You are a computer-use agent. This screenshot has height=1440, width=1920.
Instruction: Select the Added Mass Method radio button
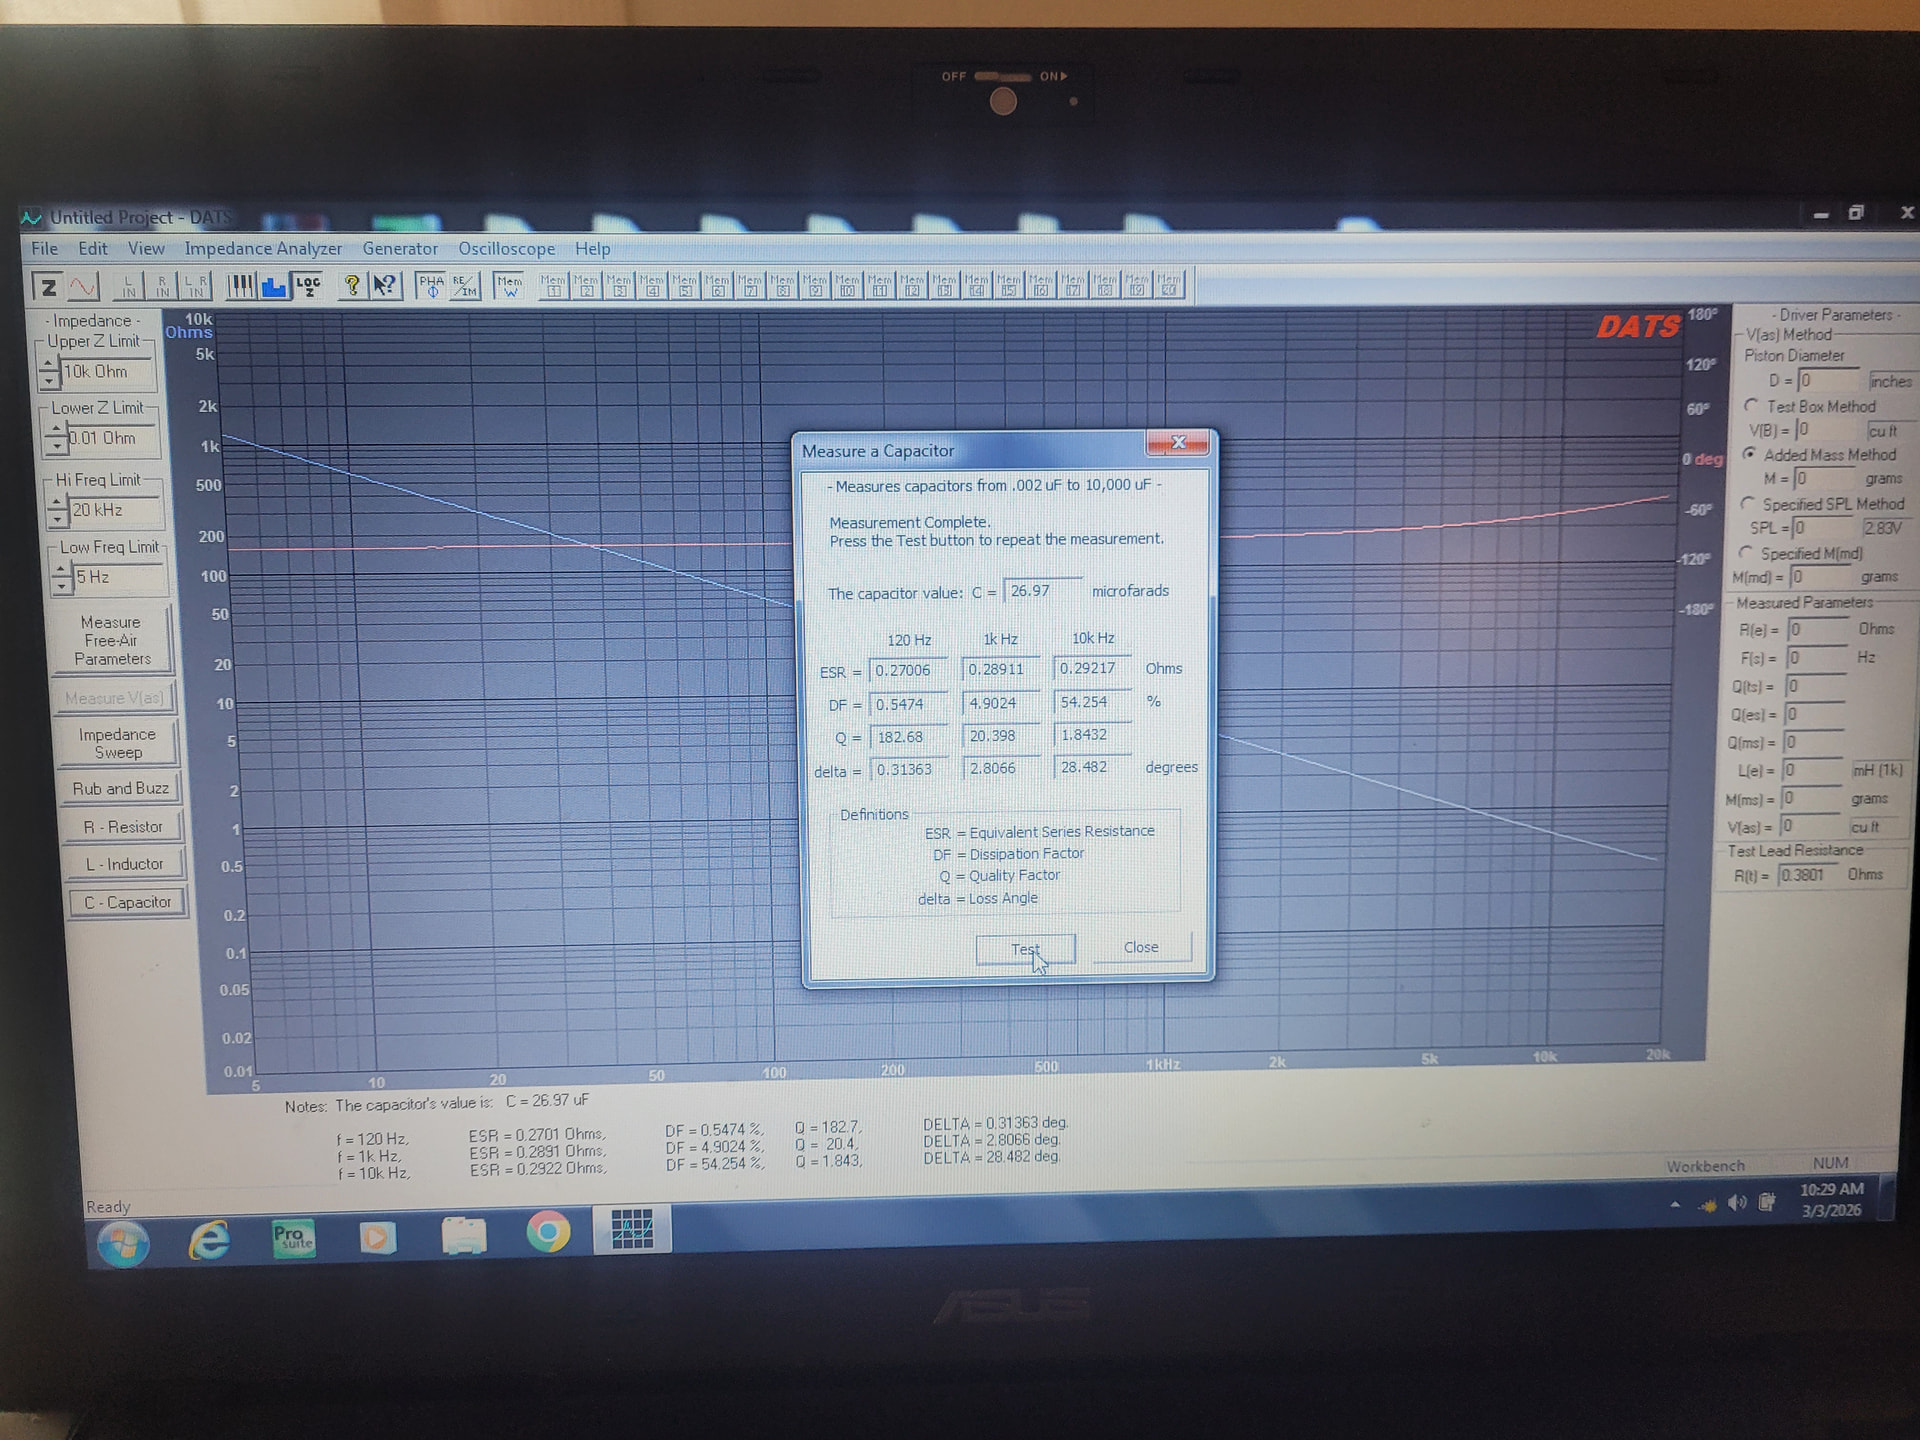[1749, 454]
